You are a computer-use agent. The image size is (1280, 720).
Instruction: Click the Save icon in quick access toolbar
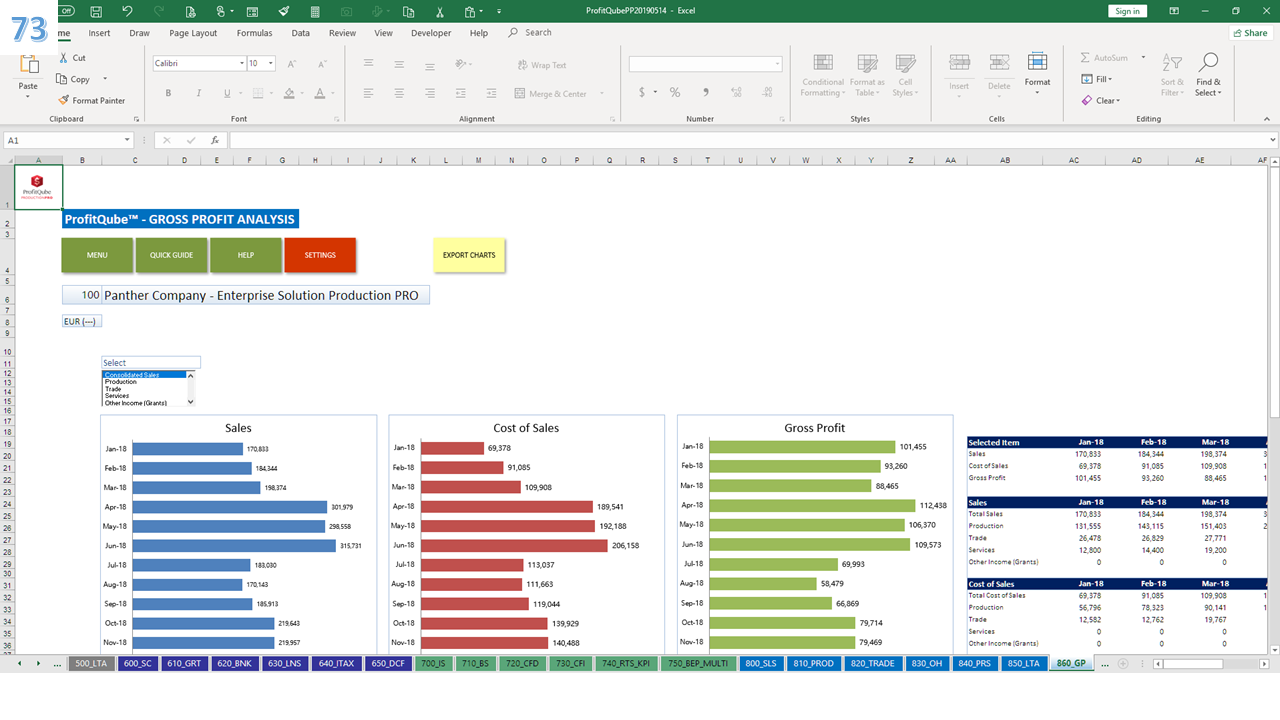pyautogui.click(x=95, y=11)
